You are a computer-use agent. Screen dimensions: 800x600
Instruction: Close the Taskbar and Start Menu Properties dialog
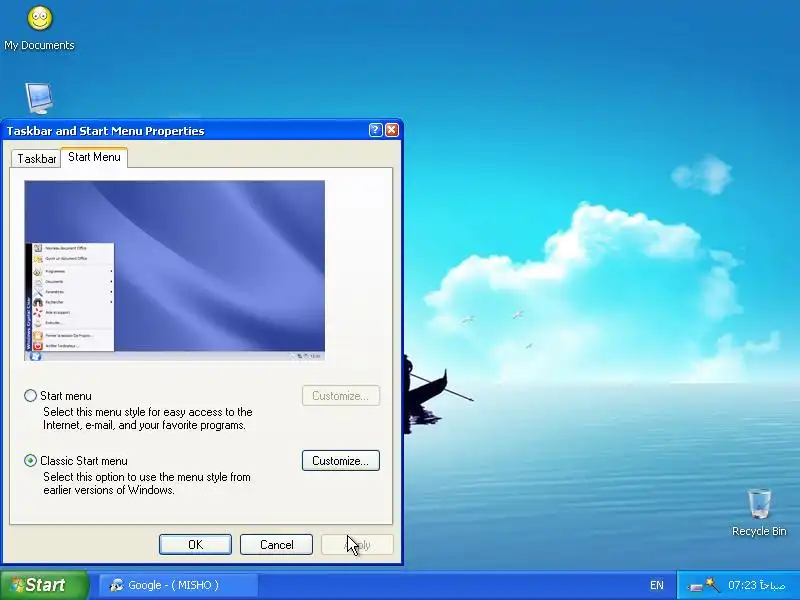click(392, 130)
